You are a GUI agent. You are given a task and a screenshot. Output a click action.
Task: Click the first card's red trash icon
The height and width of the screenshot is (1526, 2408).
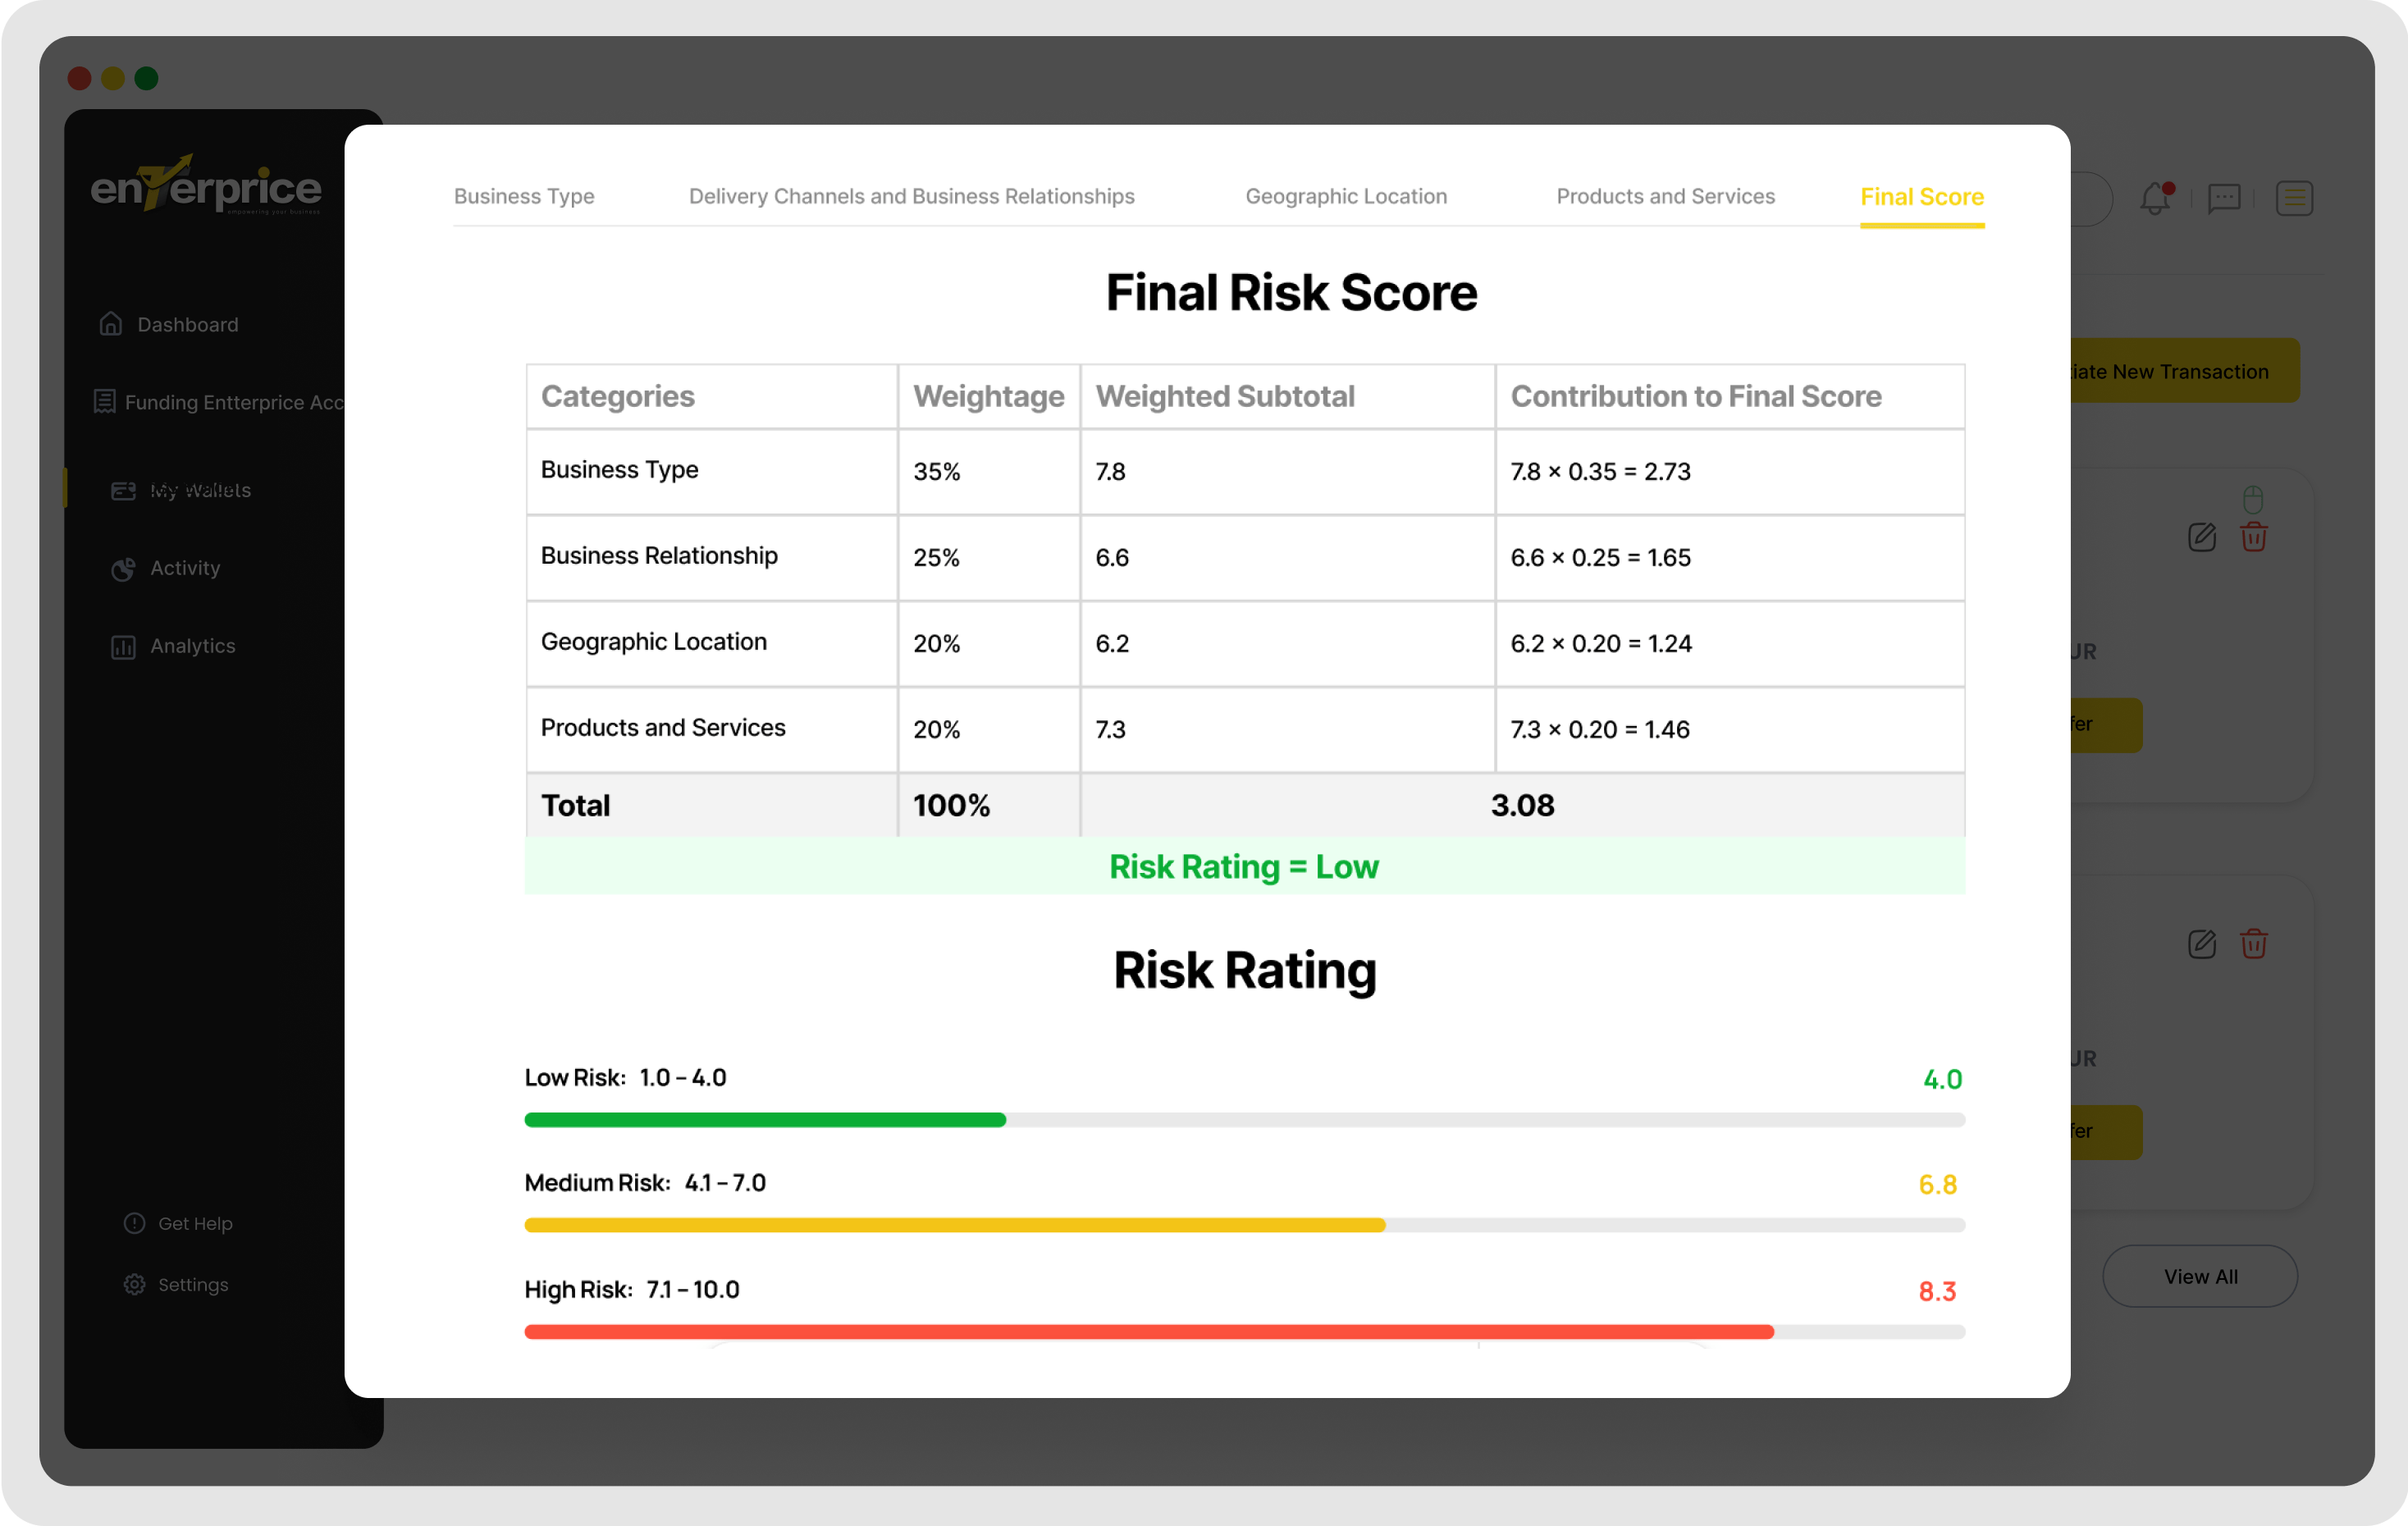click(2253, 537)
